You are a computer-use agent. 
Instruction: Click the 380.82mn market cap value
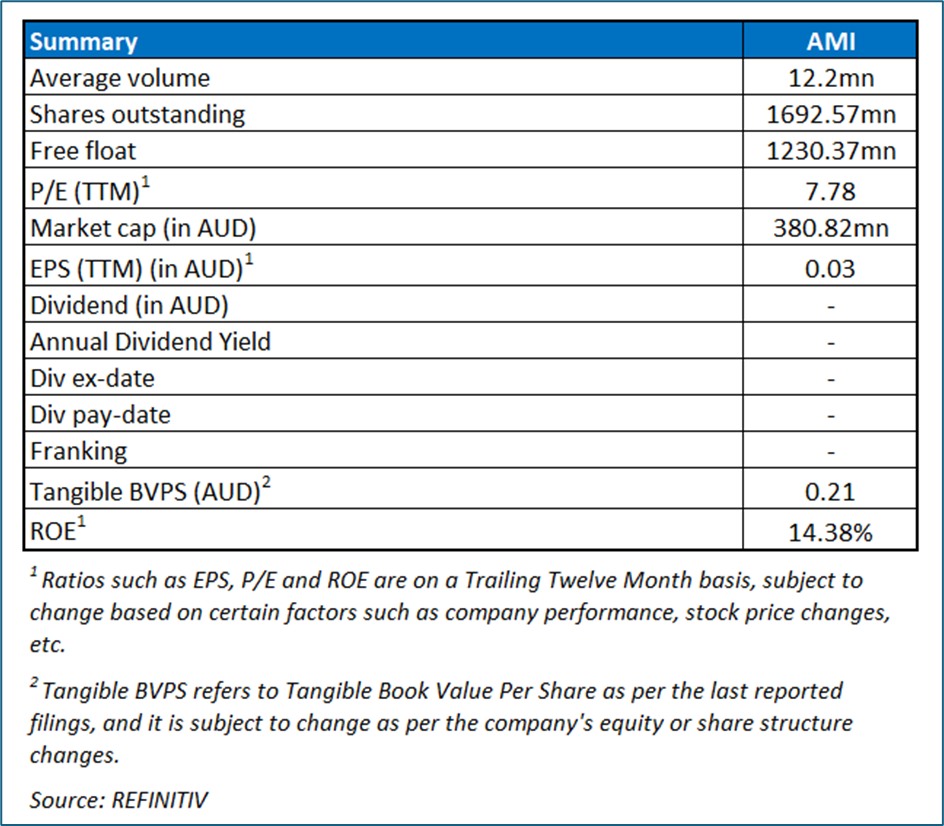(831, 229)
